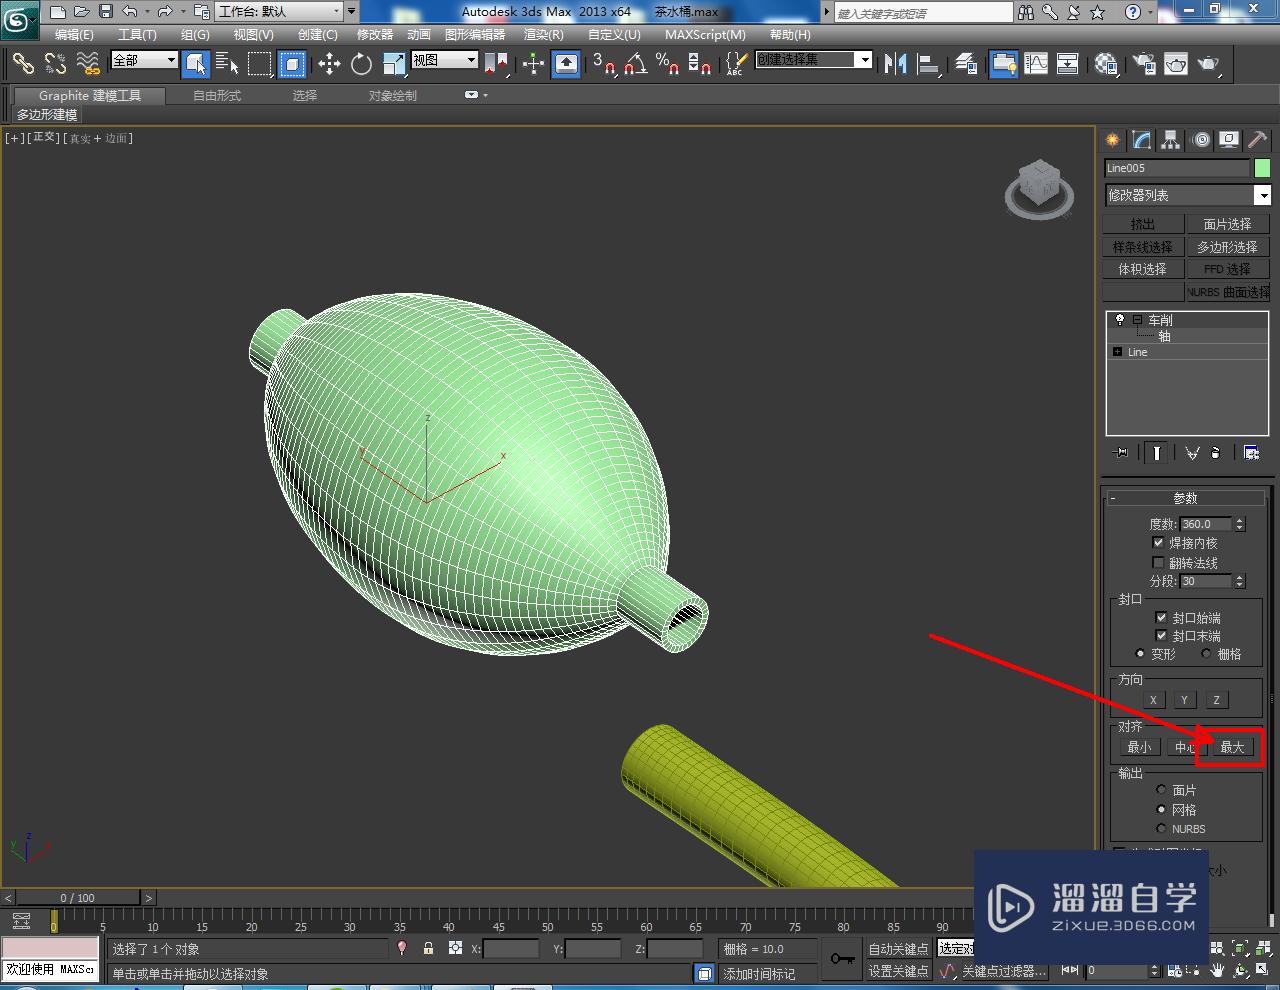Click the 分段 spinner arrows
The height and width of the screenshot is (990, 1280).
point(1240,581)
